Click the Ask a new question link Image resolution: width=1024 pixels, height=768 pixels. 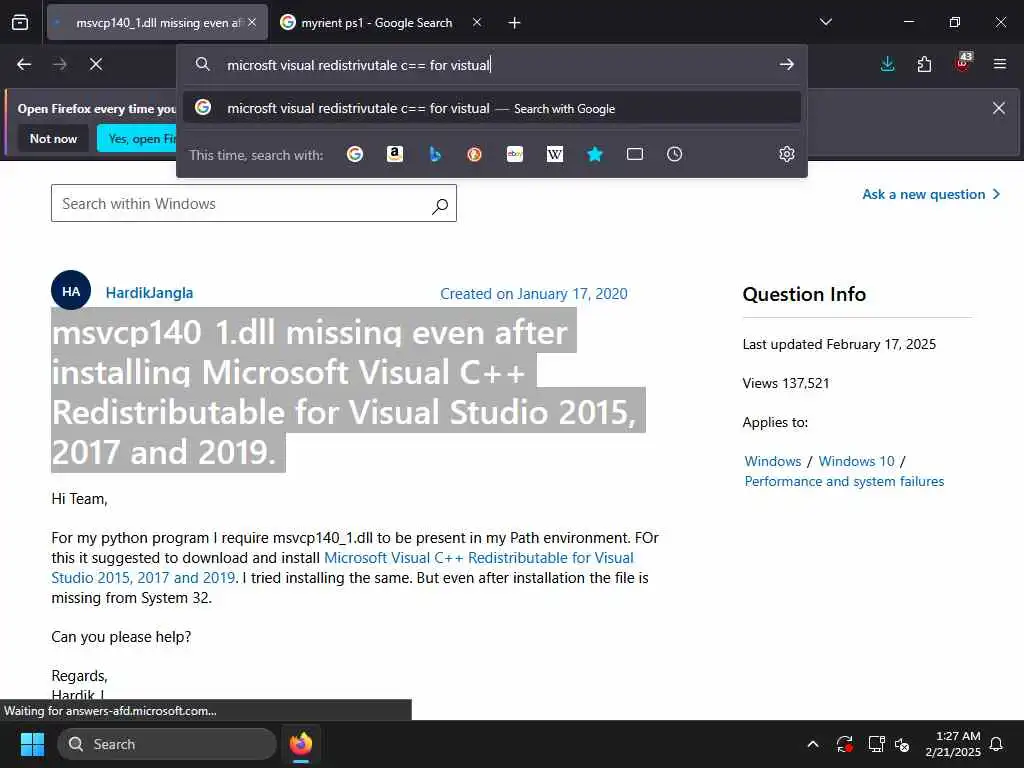click(x=931, y=194)
